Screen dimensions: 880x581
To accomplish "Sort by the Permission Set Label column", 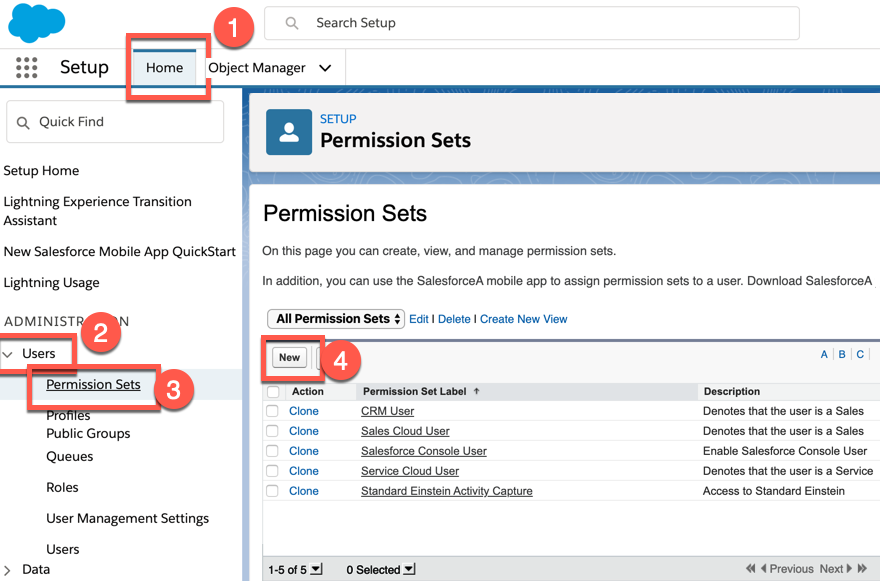I will (x=414, y=391).
